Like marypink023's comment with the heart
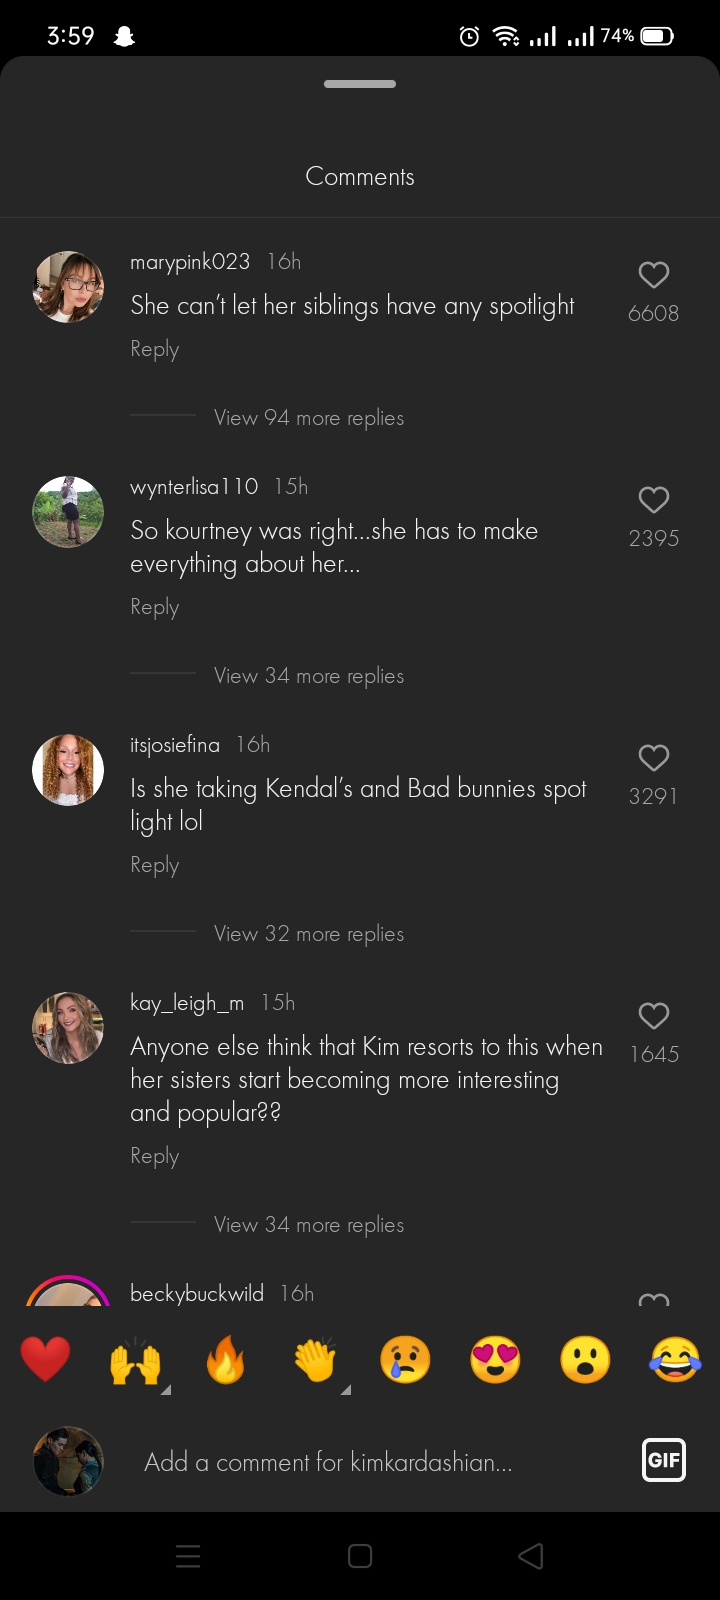This screenshot has width=720, height=1600. (653, 275)
